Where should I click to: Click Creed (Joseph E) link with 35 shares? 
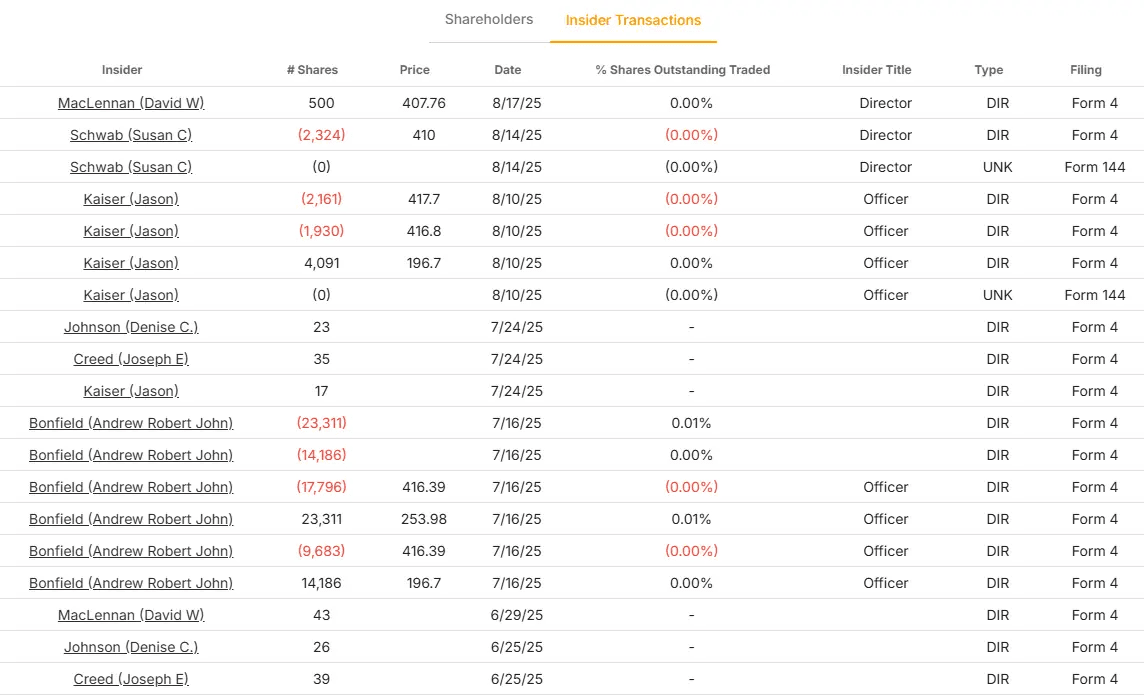(131, 359)
